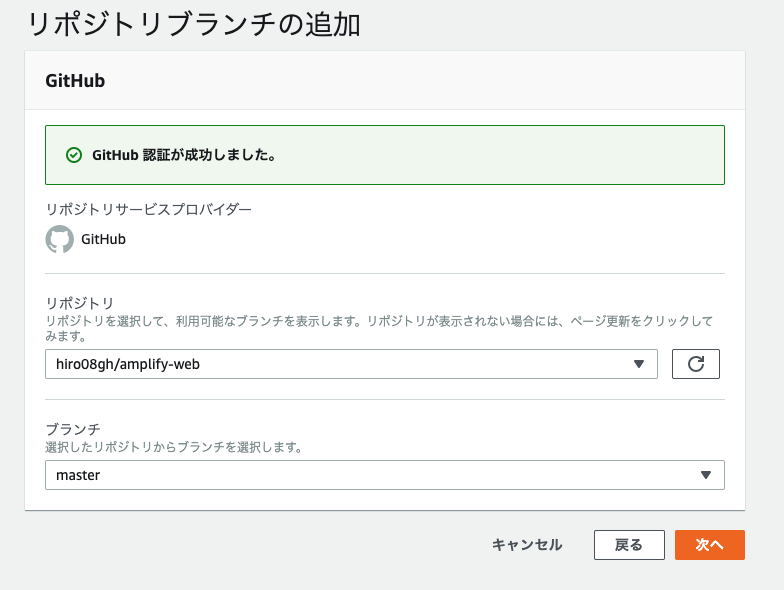Viewport: 784px width, 590px height.
Task: Click the ブランチ field label
Action: tap(72, 429)
